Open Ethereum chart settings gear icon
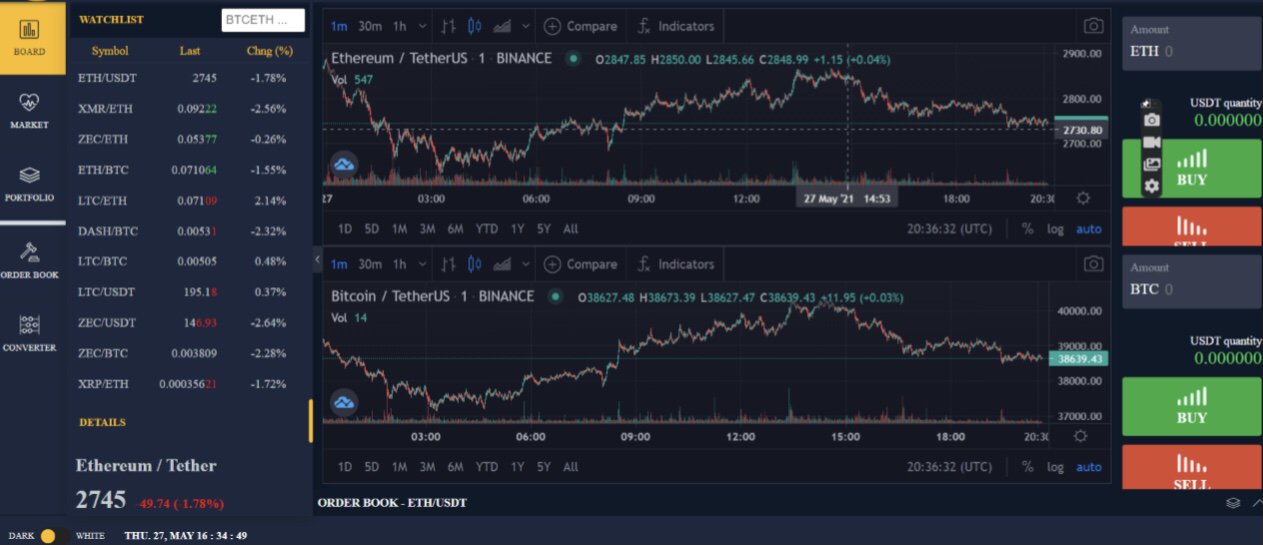This screenshot has width=1263, height=545. click(1082, 198)
